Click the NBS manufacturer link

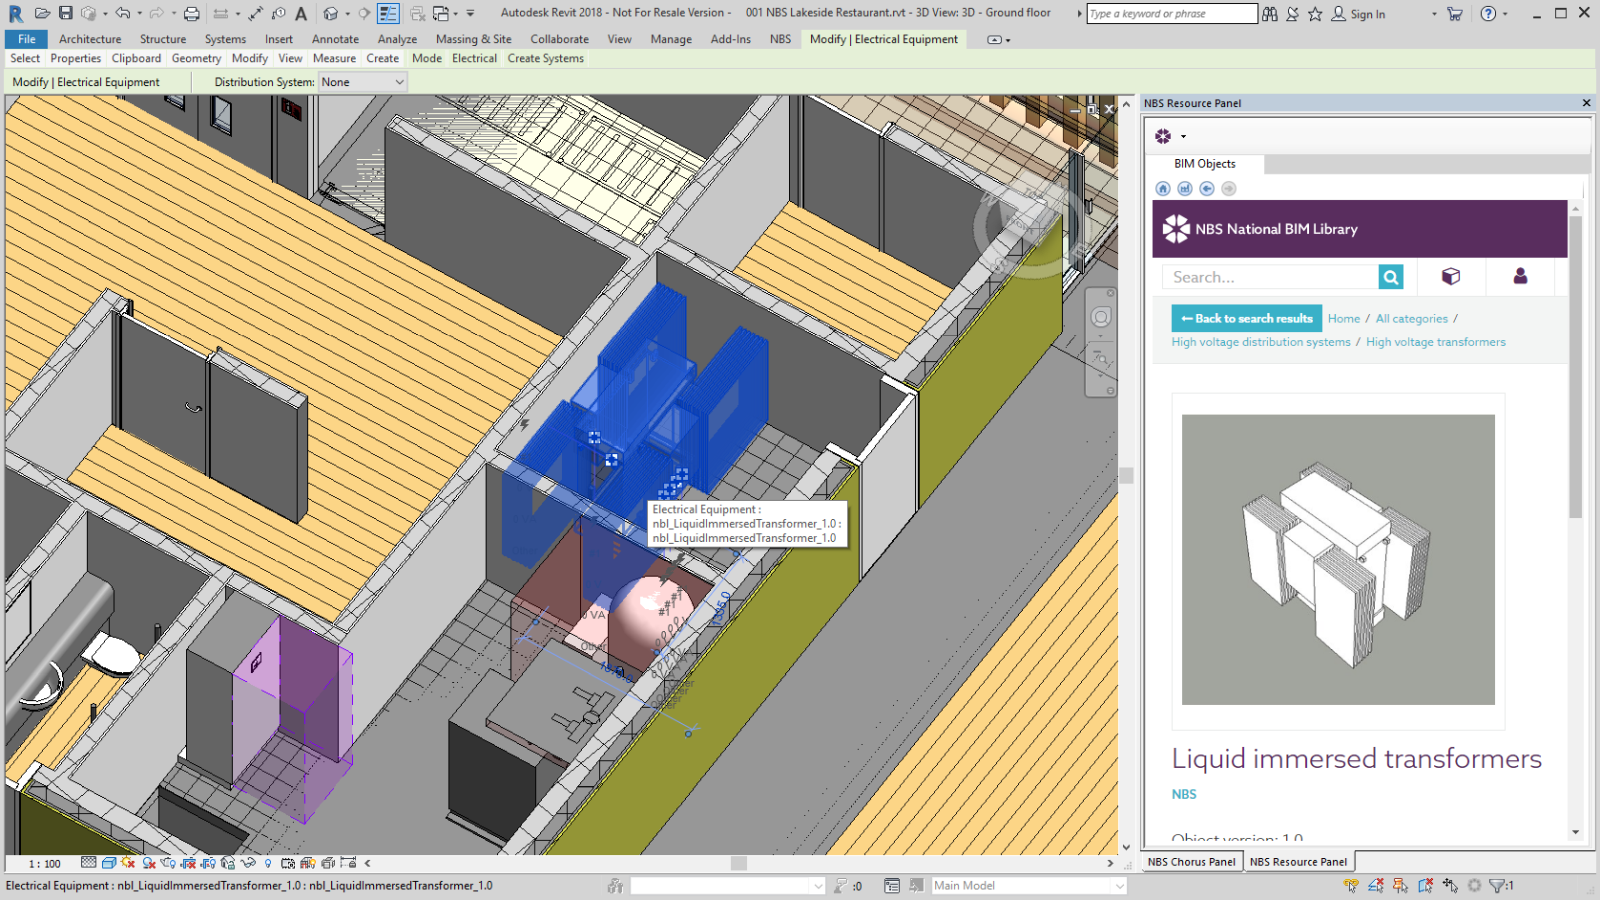pos(1184,794)
